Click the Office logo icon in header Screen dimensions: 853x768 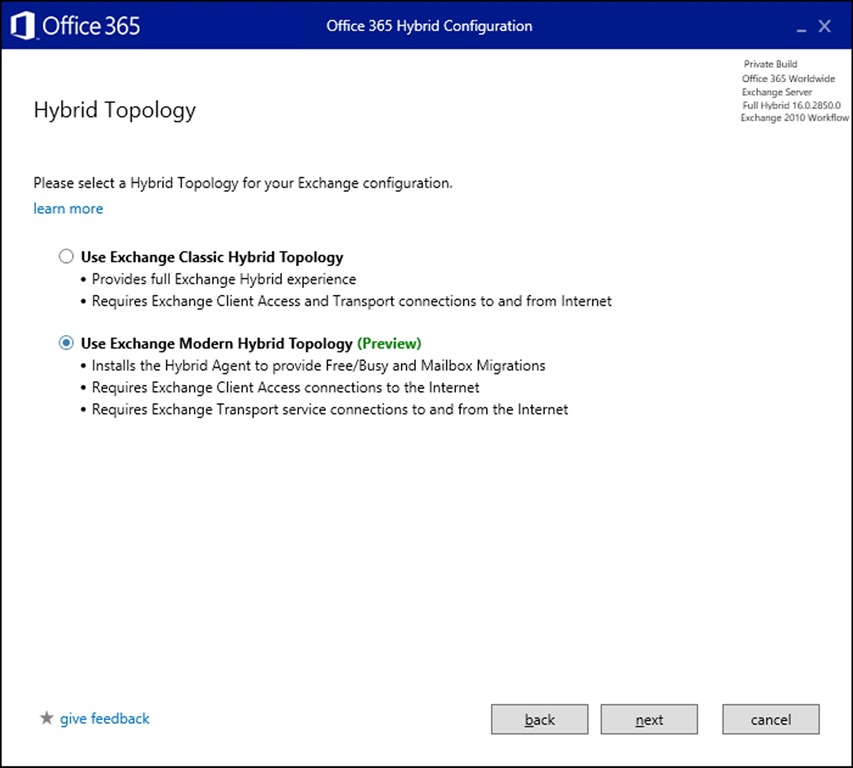tap(22, 26)
